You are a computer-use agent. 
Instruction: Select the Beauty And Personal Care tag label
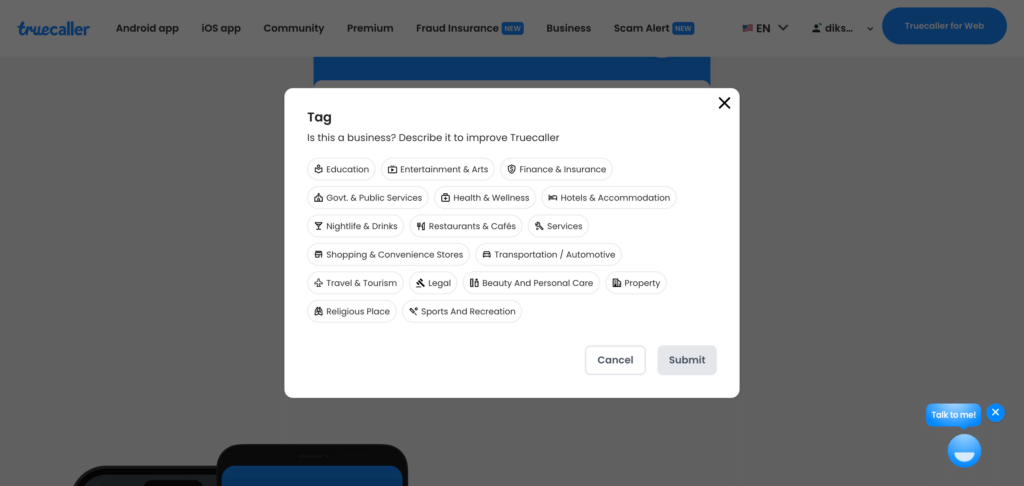click(x=537, y=283)
